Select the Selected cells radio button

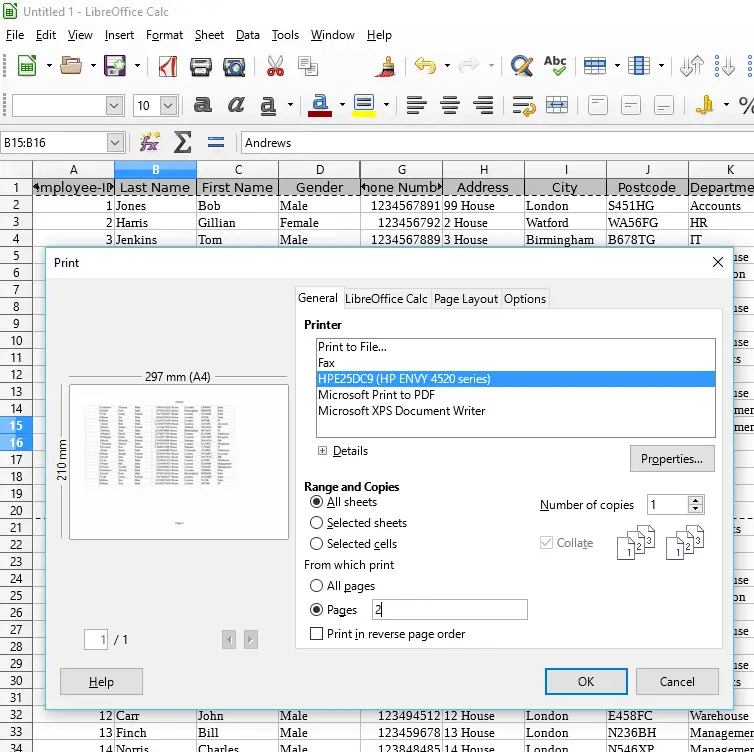(316, 543)
